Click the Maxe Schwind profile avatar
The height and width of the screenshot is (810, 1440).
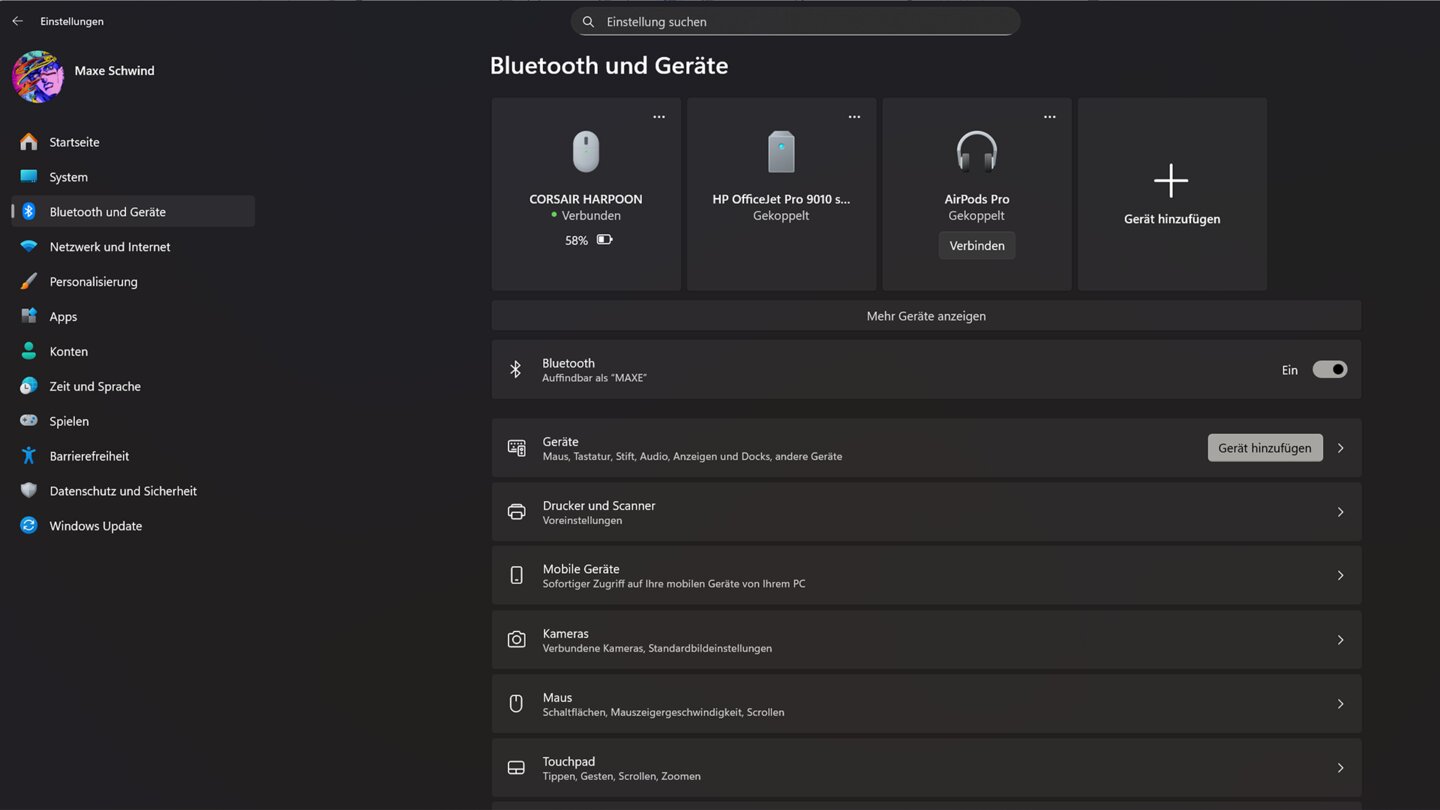pos(38,76)
